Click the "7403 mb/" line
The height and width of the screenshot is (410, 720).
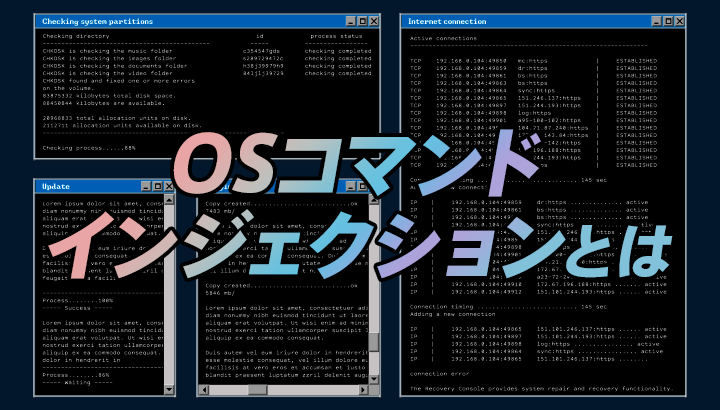tap(220, 211)
